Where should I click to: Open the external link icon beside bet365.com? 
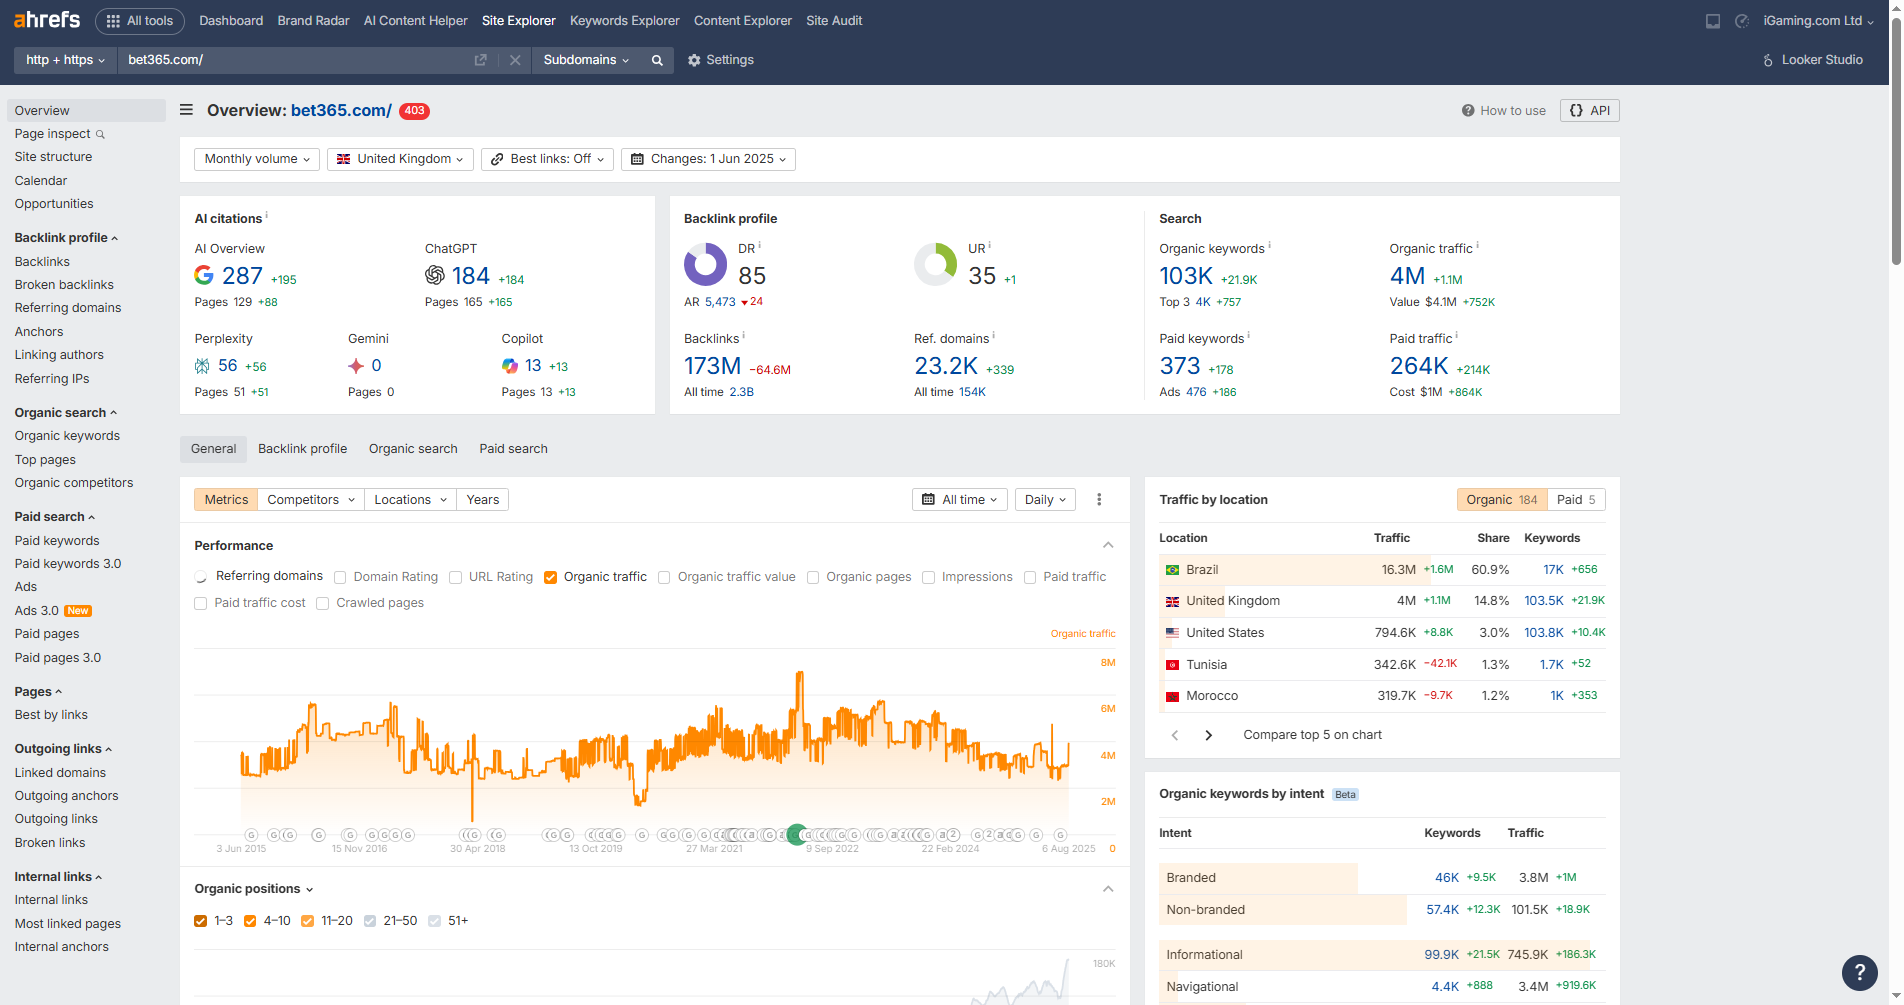480,60
